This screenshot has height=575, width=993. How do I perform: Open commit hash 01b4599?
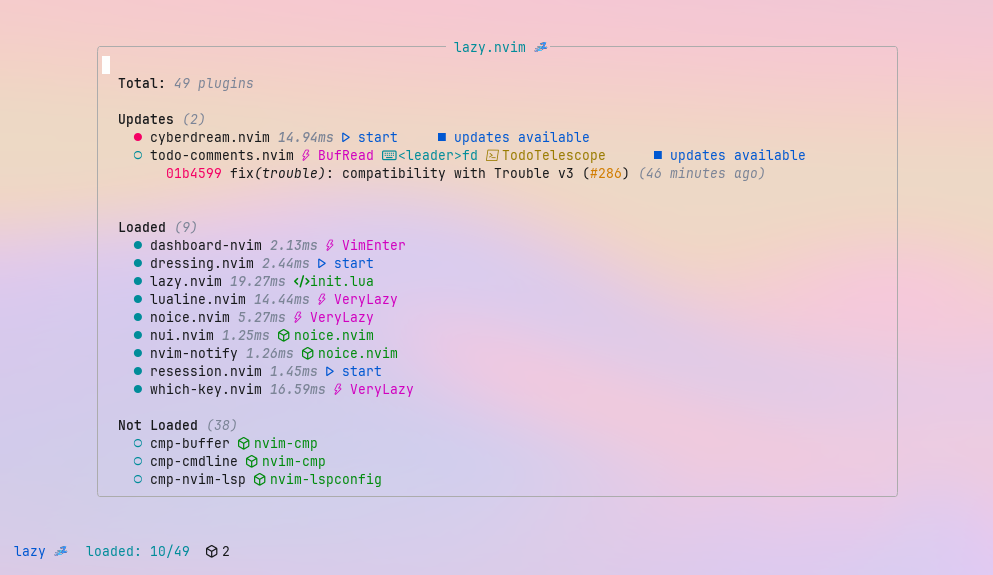194,174
